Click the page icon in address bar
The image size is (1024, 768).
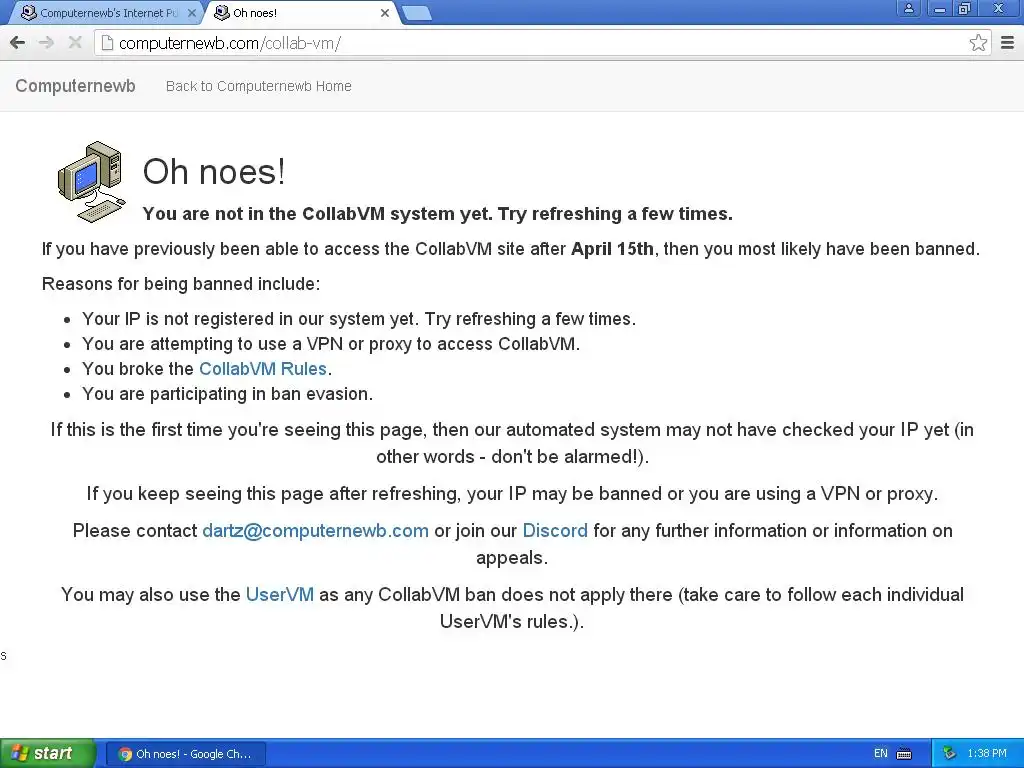coord(107,43)
